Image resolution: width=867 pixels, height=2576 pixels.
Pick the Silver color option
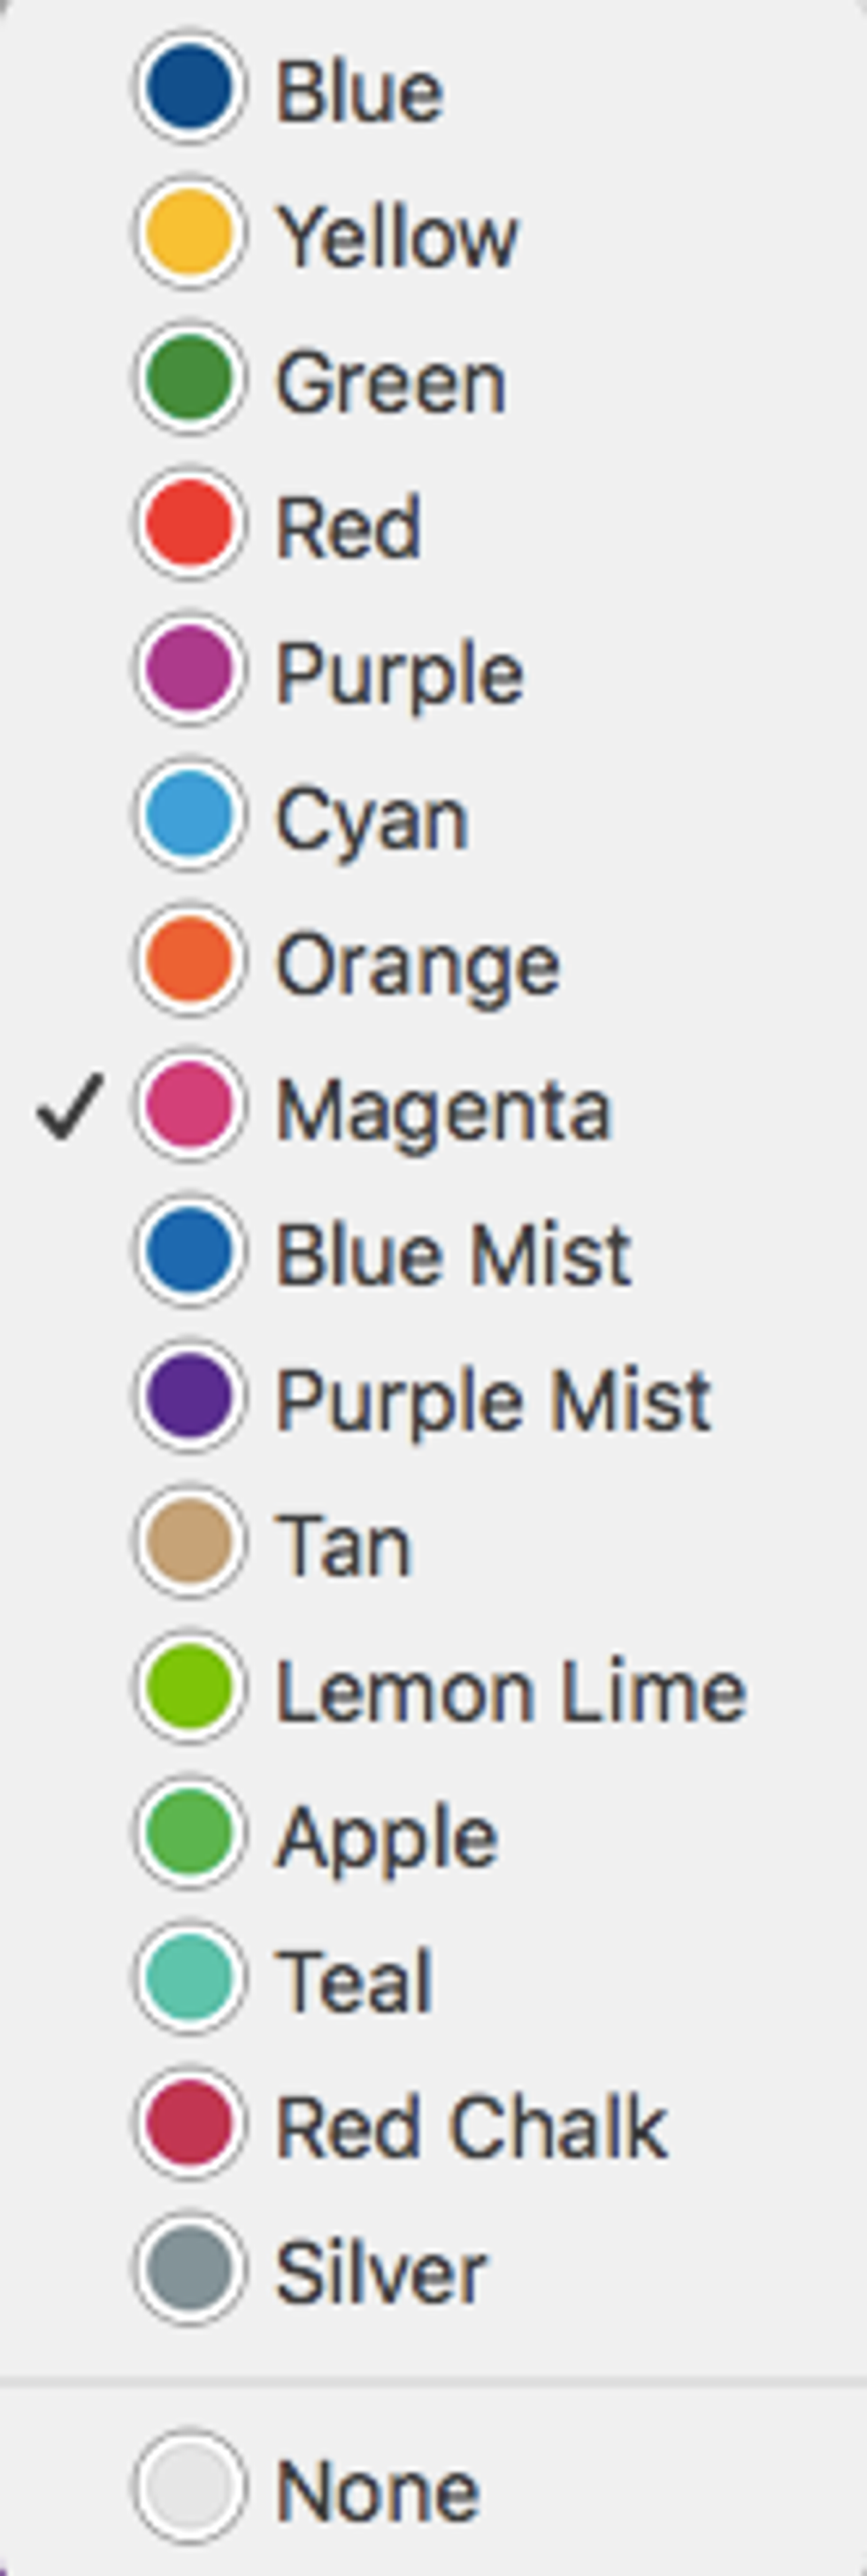pos(380,2270)
